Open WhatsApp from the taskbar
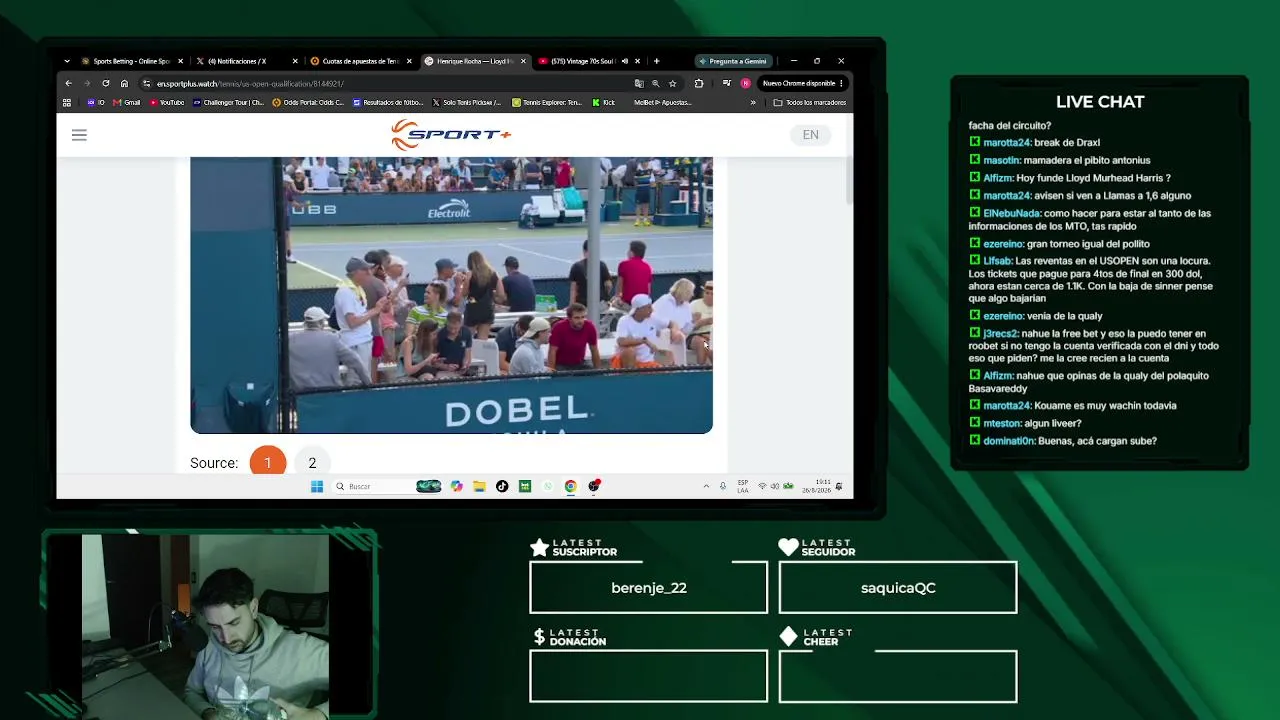 (548, 486)
